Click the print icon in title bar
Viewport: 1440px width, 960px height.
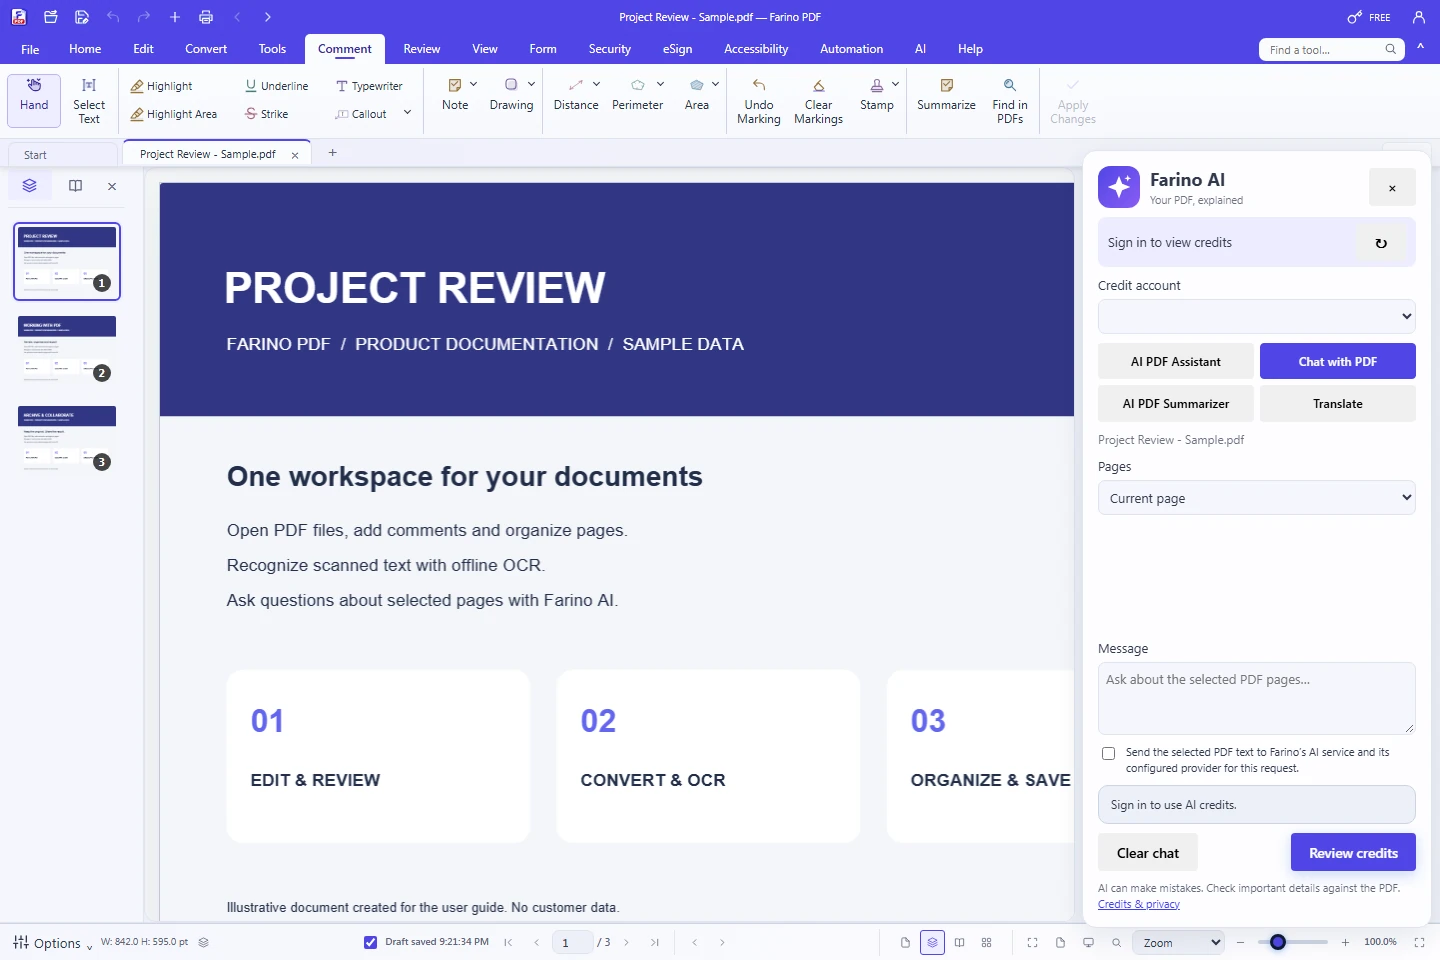click(x=206, y=17)
